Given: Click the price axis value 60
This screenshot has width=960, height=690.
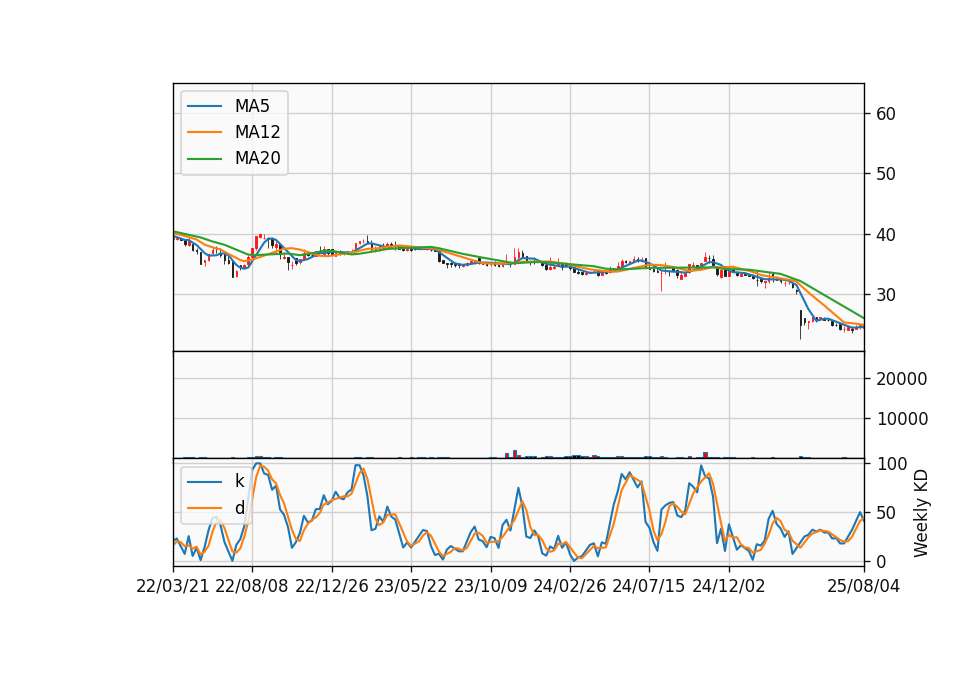Looking at the screenshot, I should [x=885, y=114].
